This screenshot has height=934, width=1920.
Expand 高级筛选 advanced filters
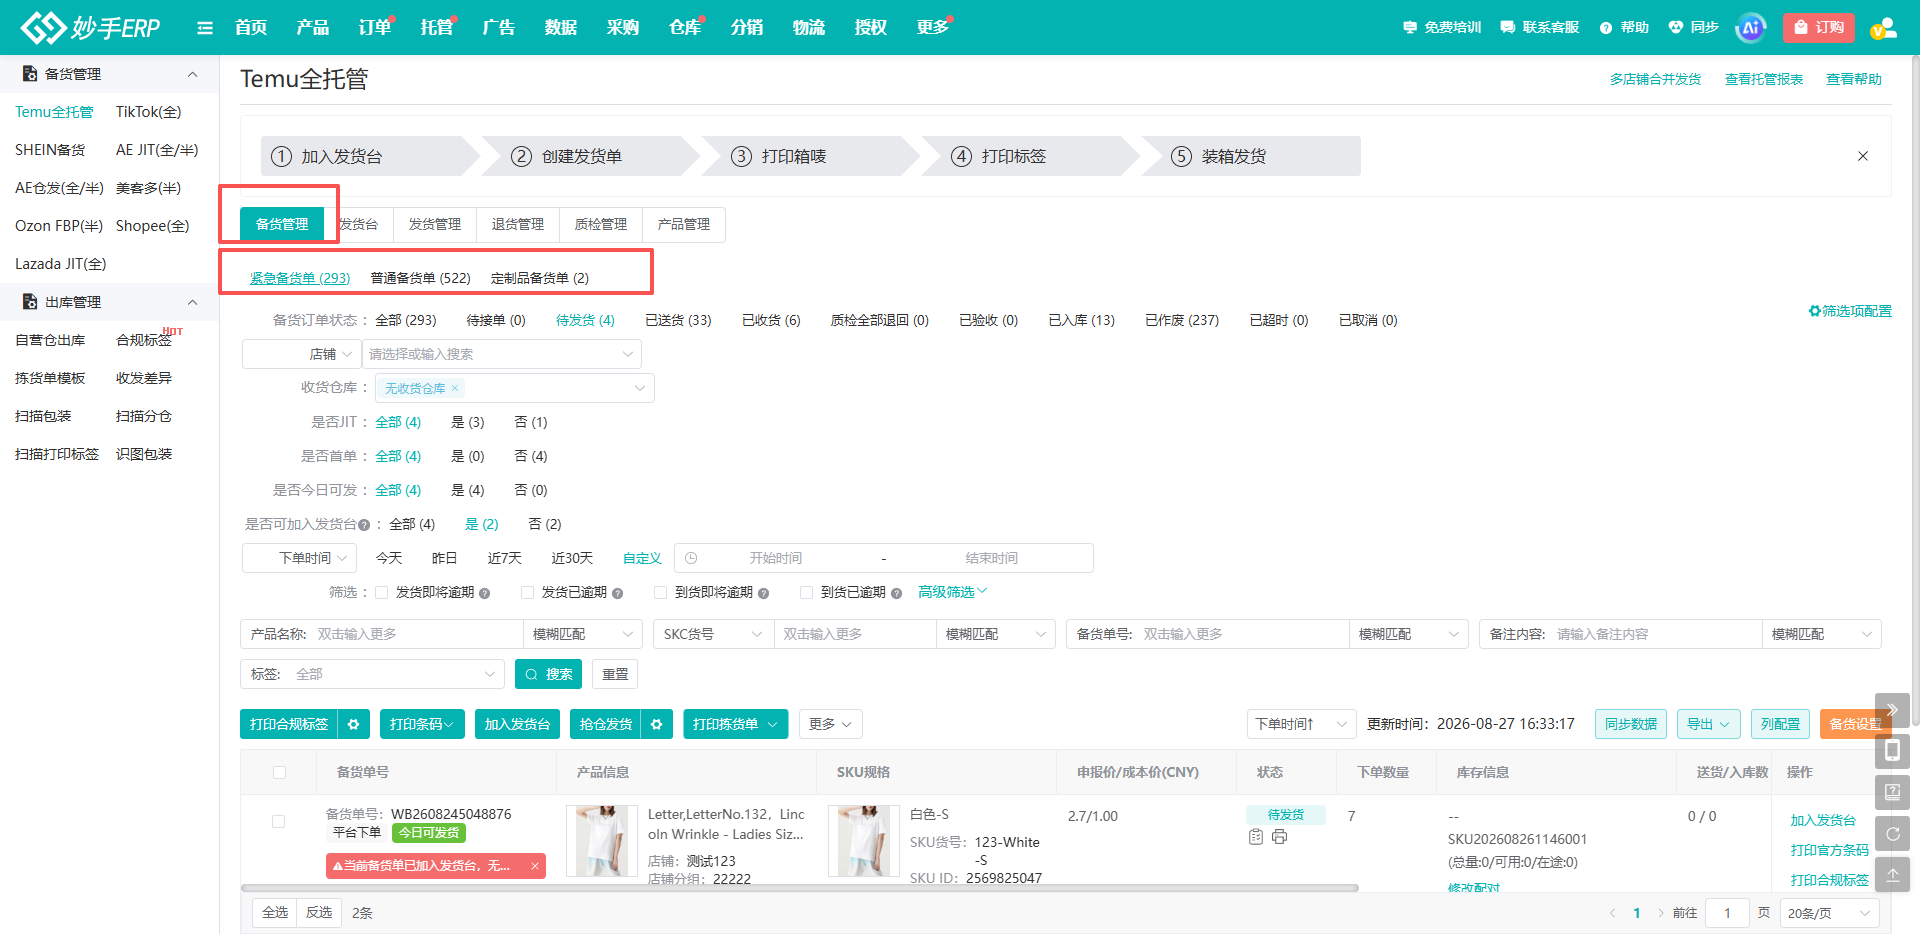953,592
